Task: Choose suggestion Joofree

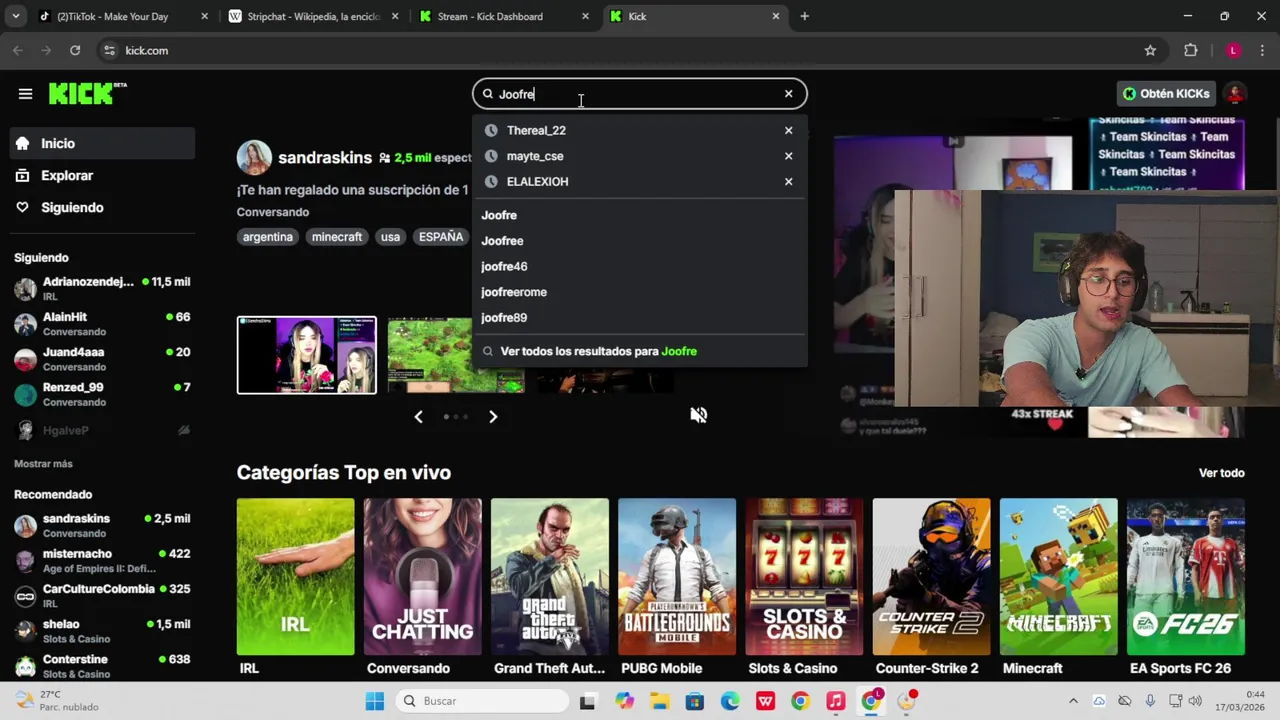Action: (502, 241)
